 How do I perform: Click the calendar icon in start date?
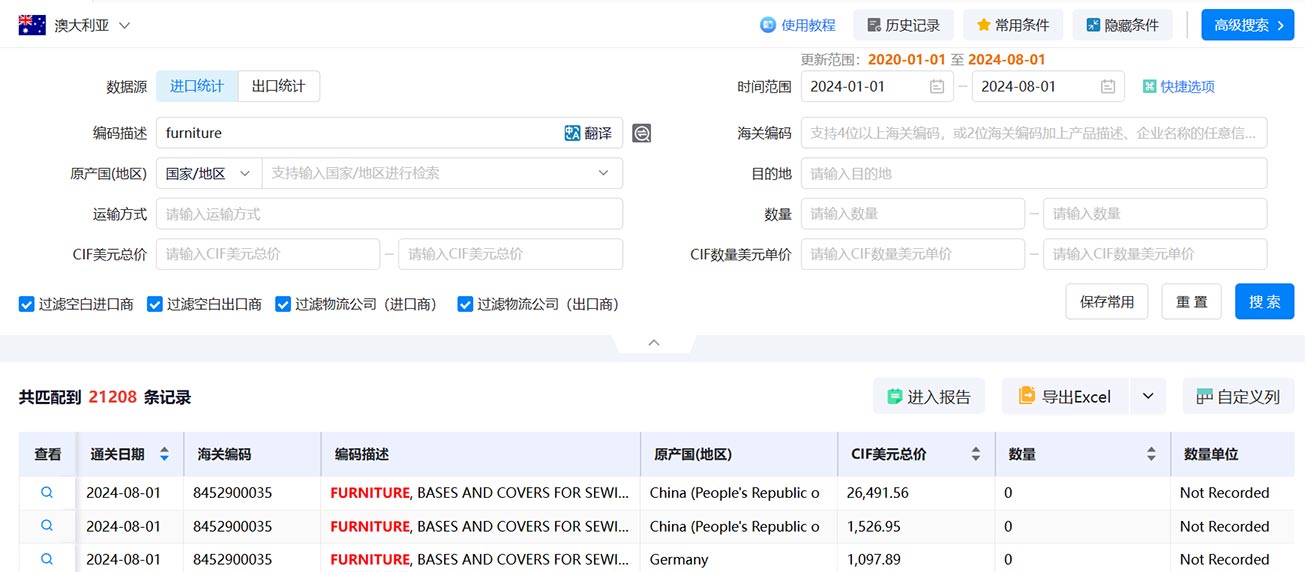pyautogui.click(x=937, y=87)
